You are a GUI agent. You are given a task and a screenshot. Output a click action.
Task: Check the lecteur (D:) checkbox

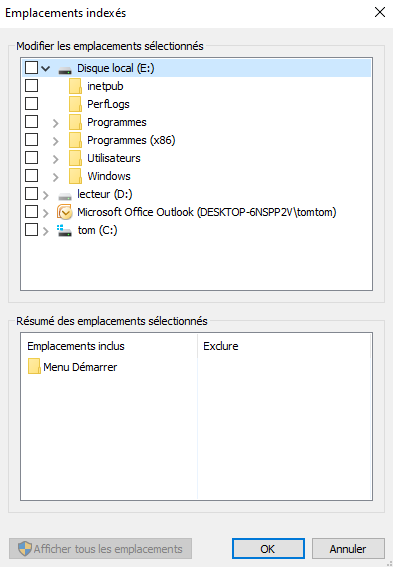pyautogui.click(x=31, y=193)
